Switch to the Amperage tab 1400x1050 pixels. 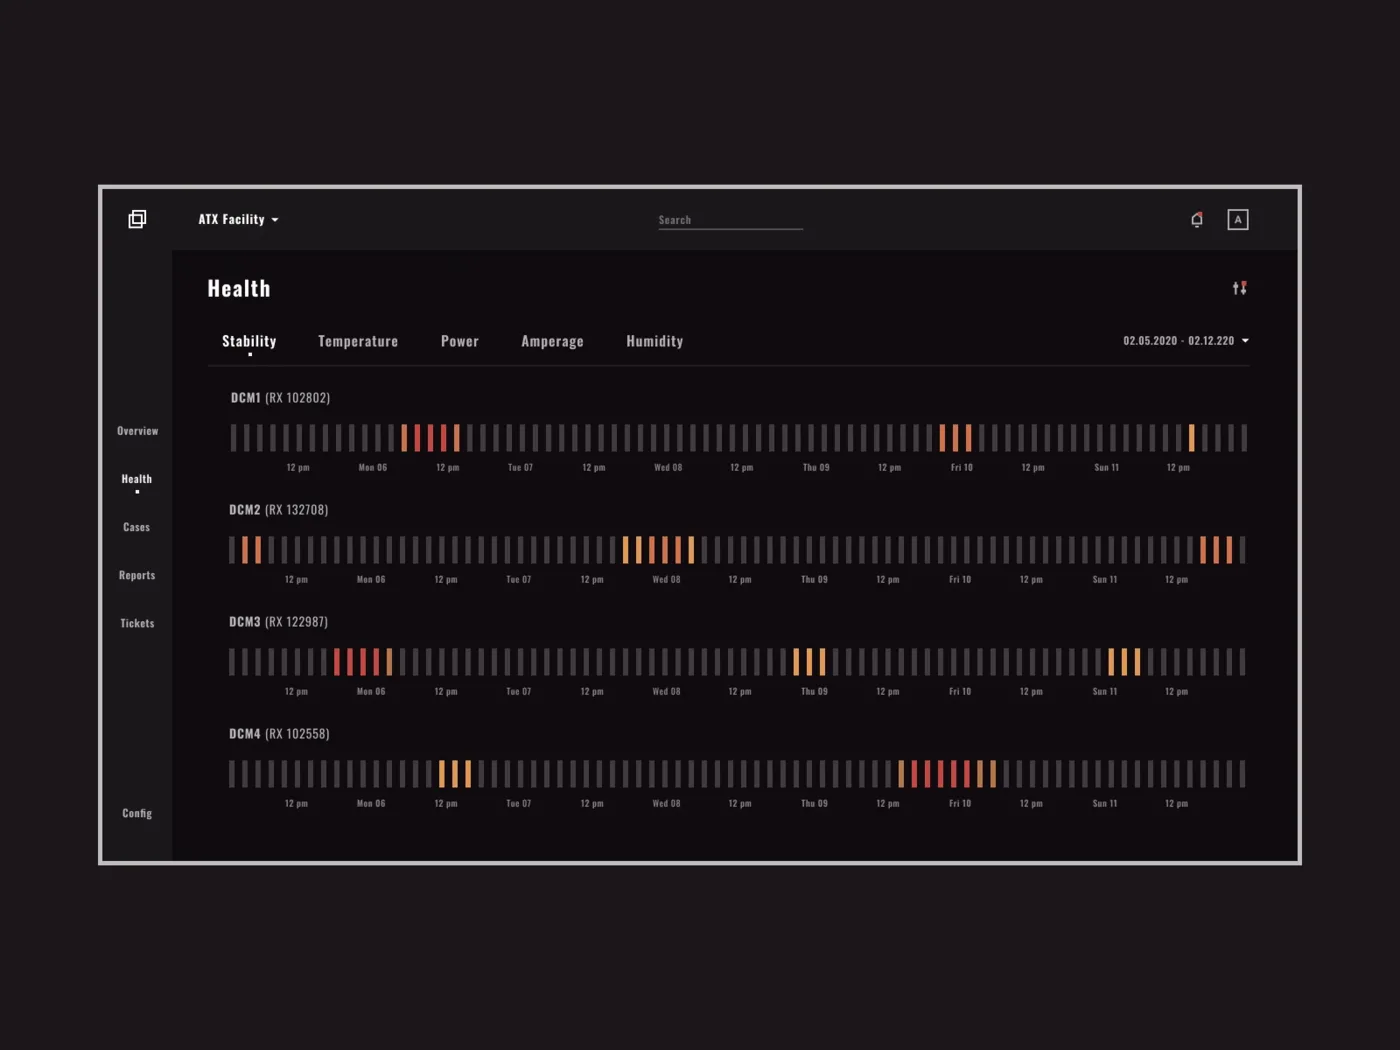[552, 341]
